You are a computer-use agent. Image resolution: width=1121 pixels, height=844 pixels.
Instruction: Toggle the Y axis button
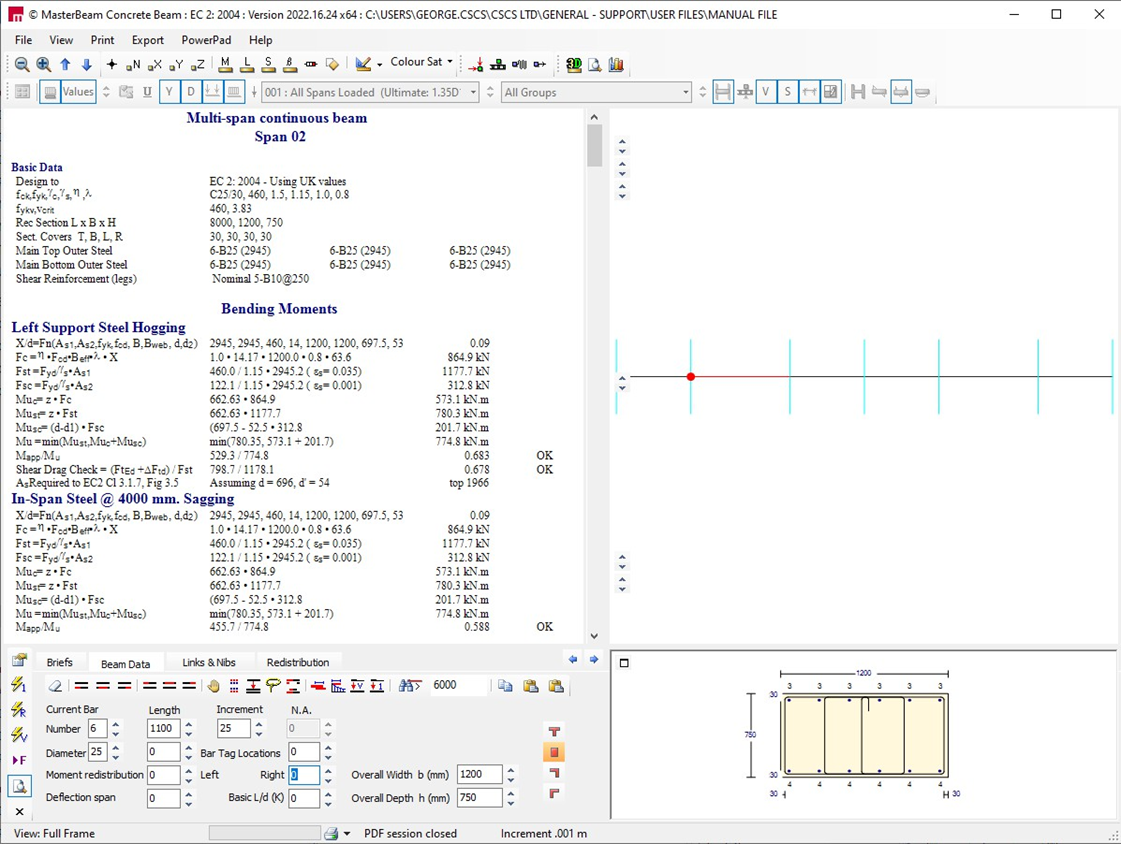click(169, 91)
